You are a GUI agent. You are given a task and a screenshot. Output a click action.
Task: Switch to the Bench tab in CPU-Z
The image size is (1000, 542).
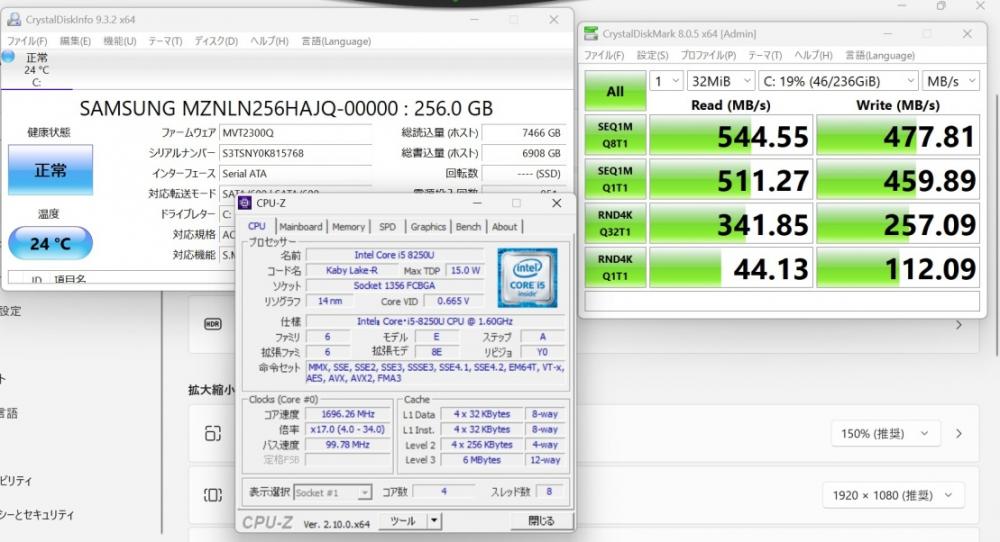click(x=468, y=226)
